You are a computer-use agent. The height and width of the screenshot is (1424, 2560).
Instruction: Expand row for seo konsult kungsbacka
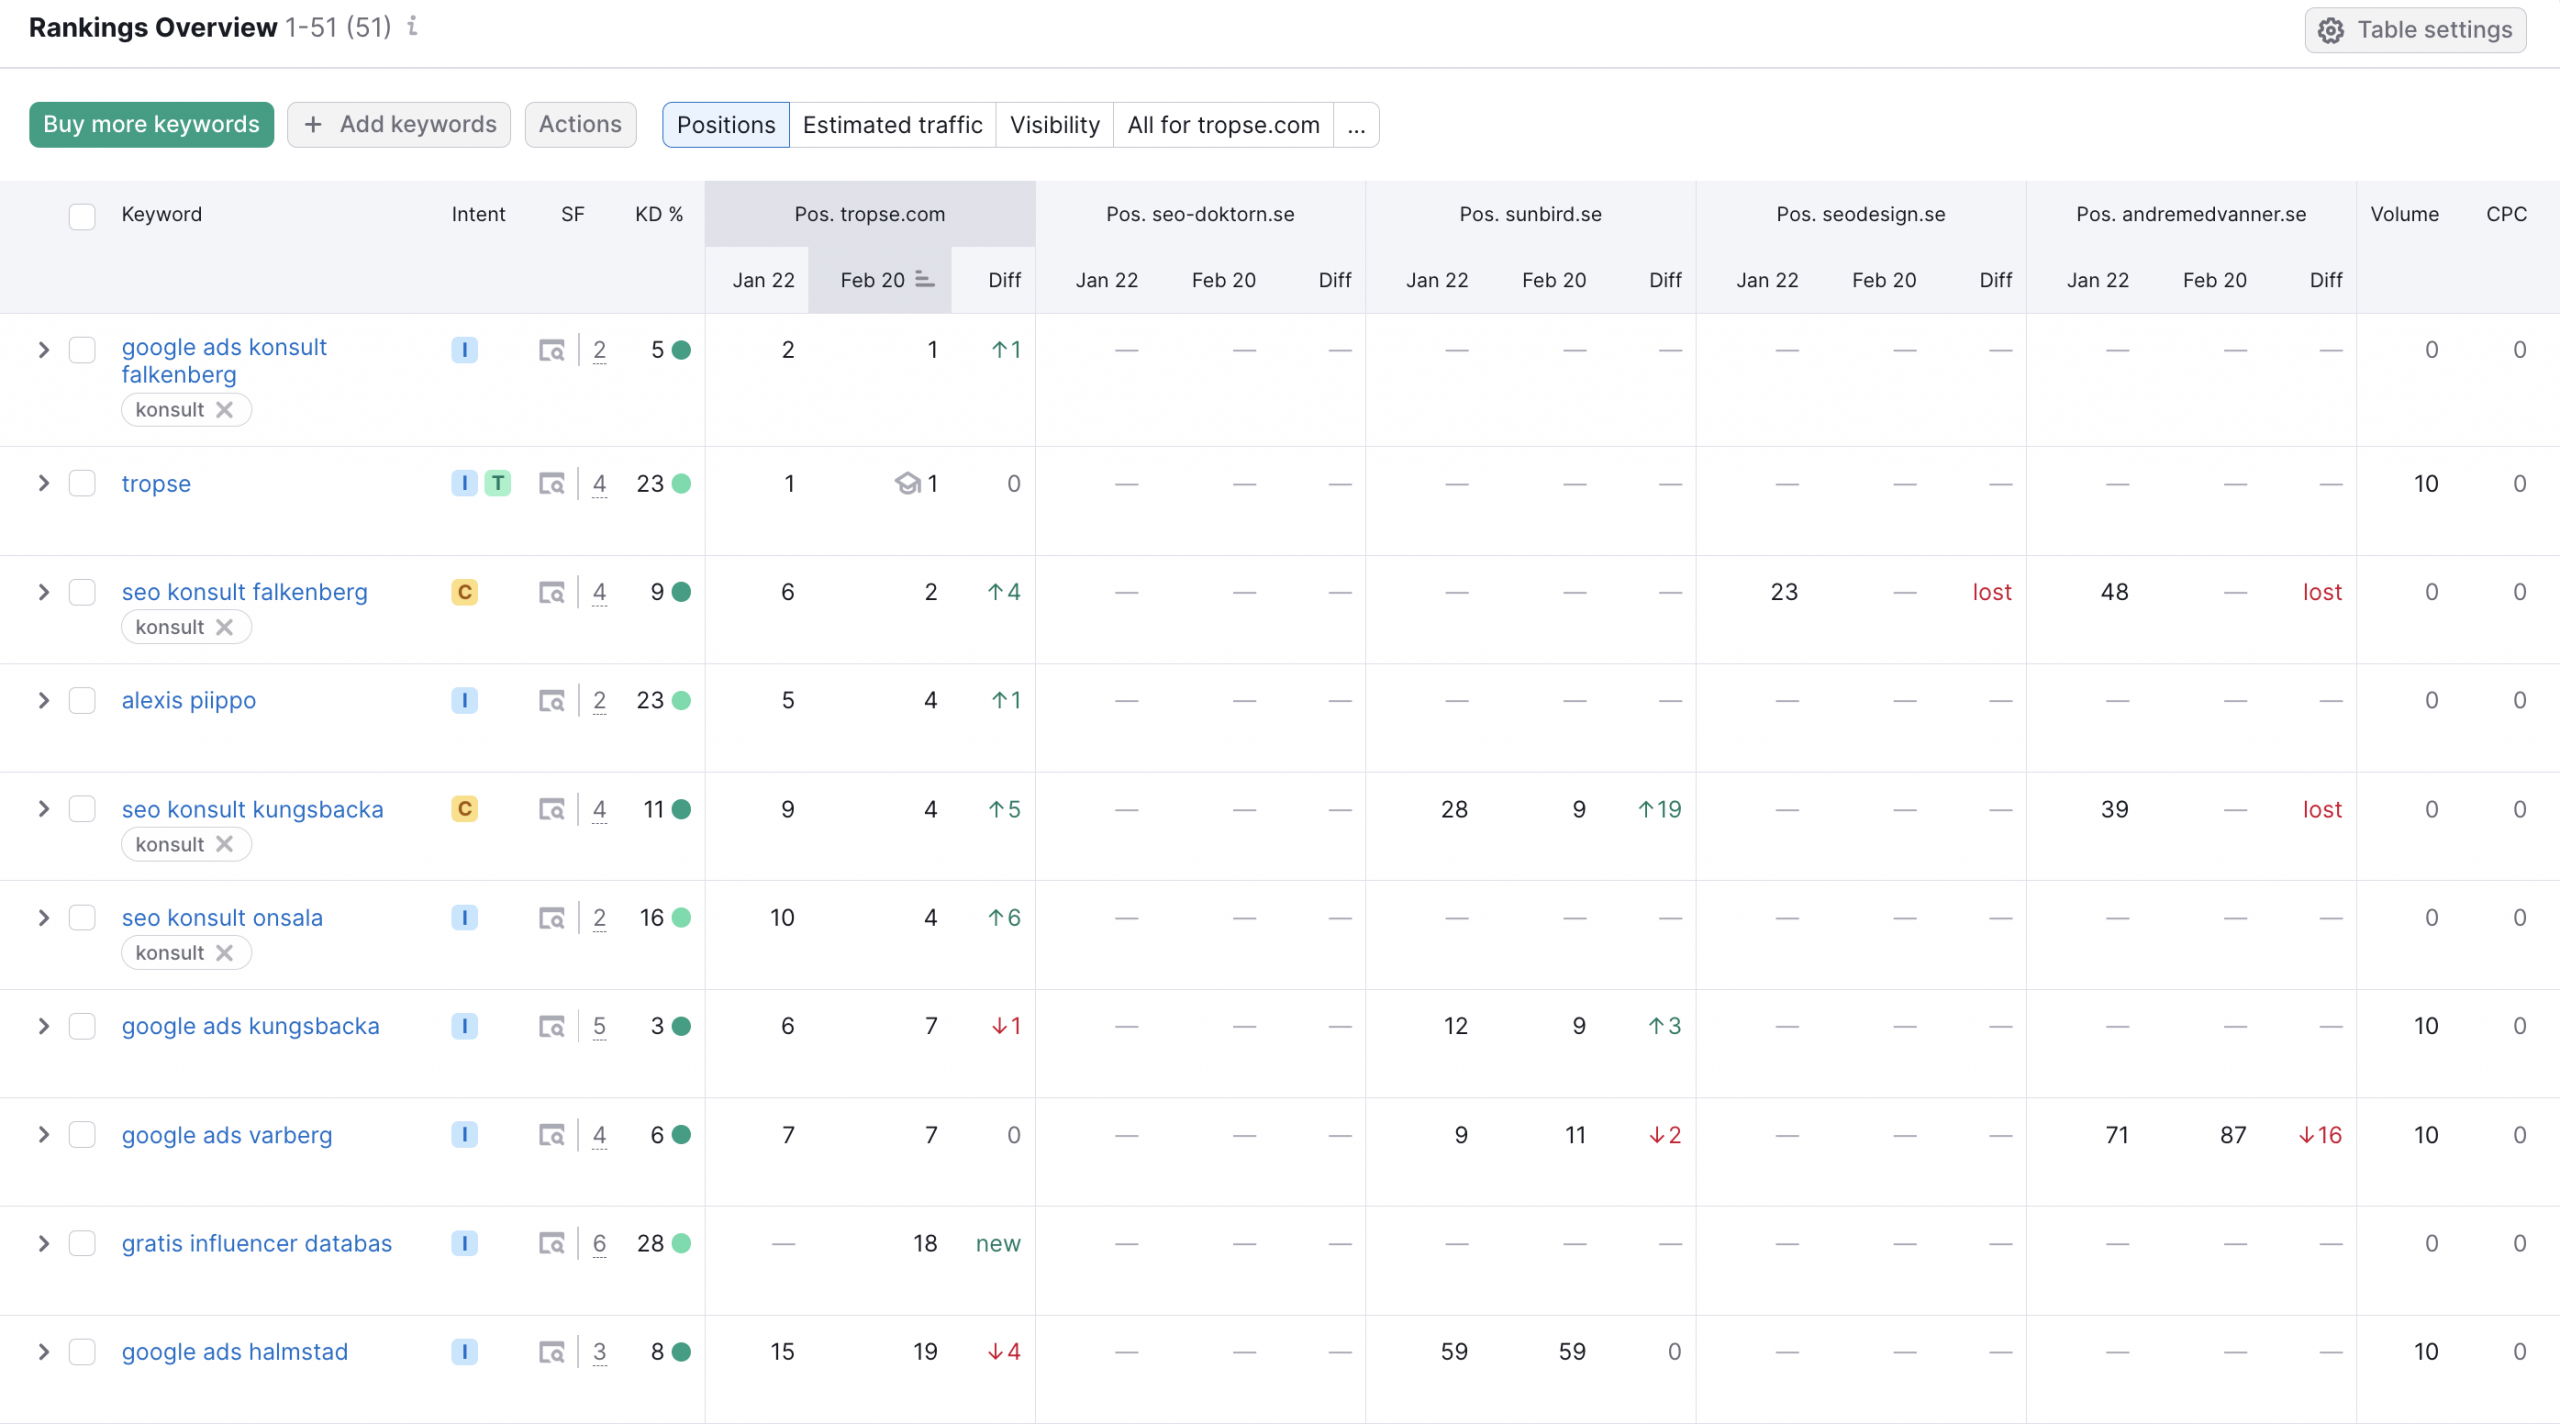(x=43, y=809)
